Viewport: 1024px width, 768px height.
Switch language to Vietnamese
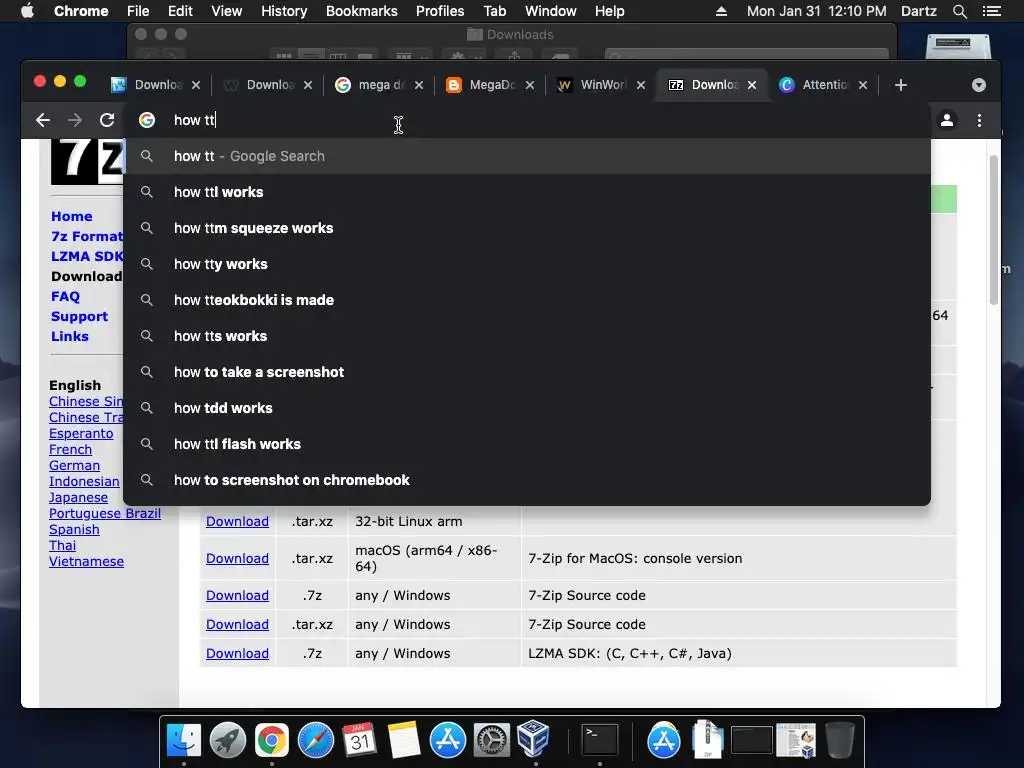tap(86, 562)
